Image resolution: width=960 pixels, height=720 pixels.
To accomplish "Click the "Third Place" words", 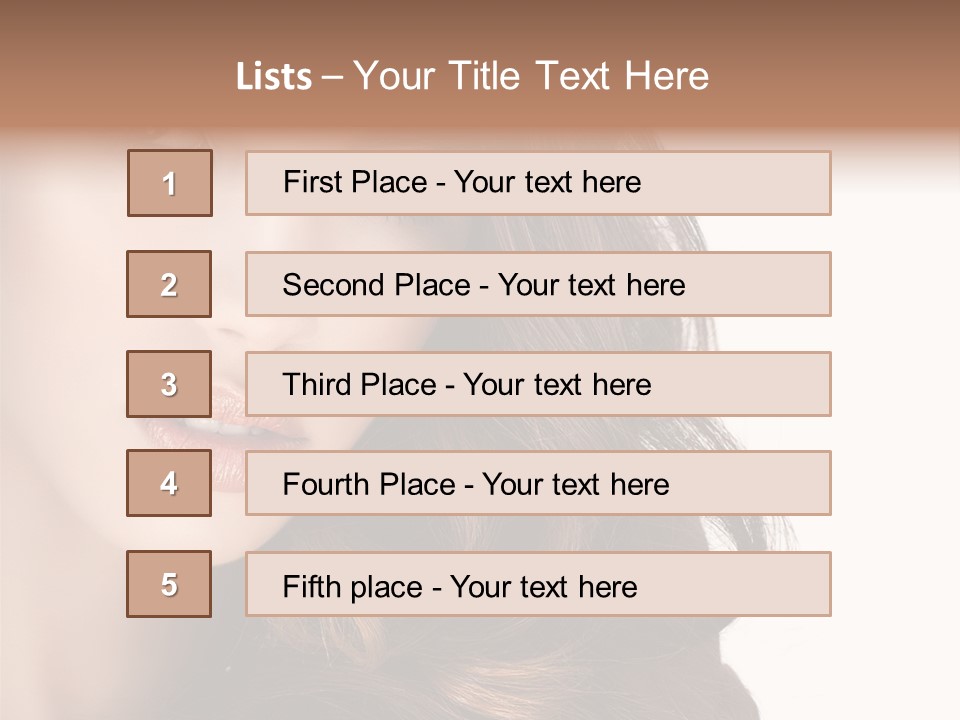I will pos(359,385).
